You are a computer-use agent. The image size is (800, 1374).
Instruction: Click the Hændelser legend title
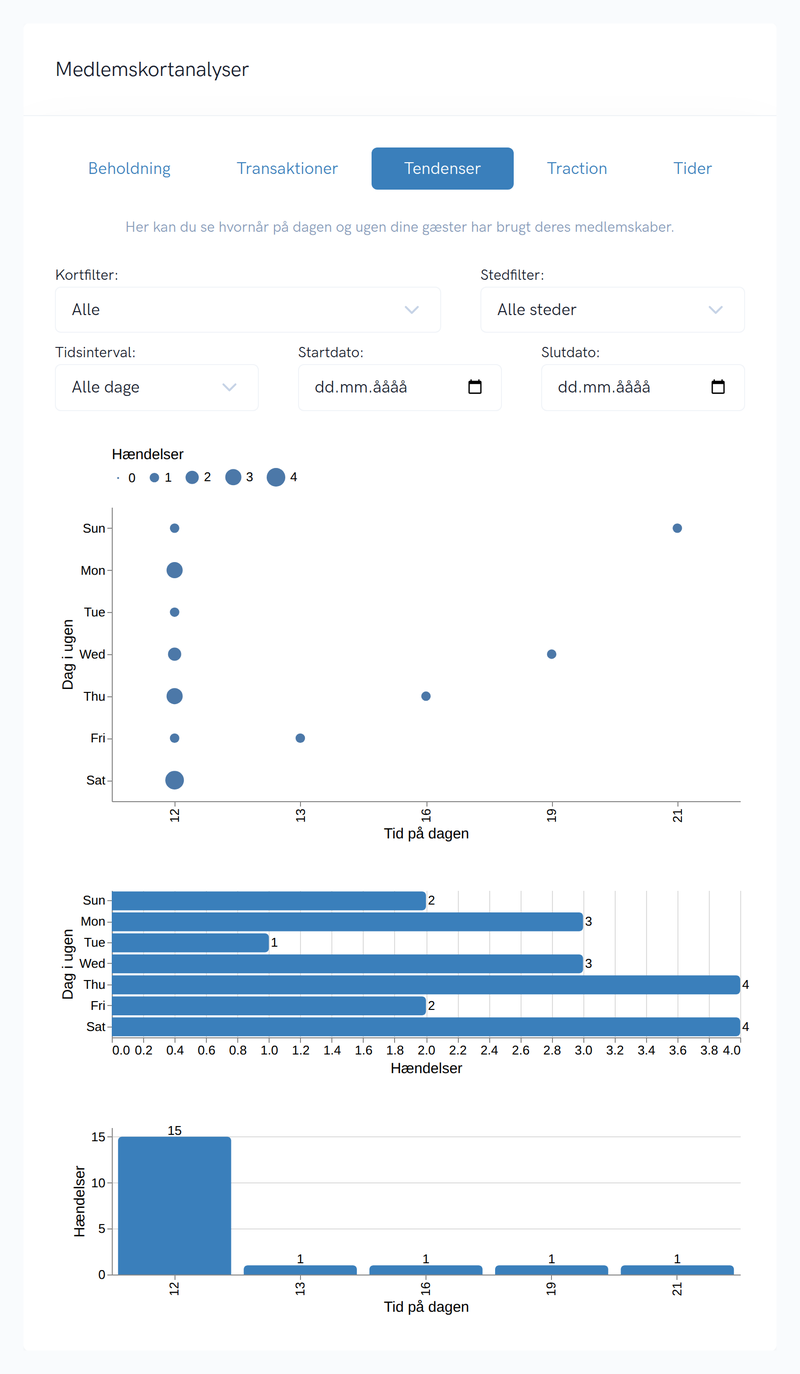[x=148, y=454]
